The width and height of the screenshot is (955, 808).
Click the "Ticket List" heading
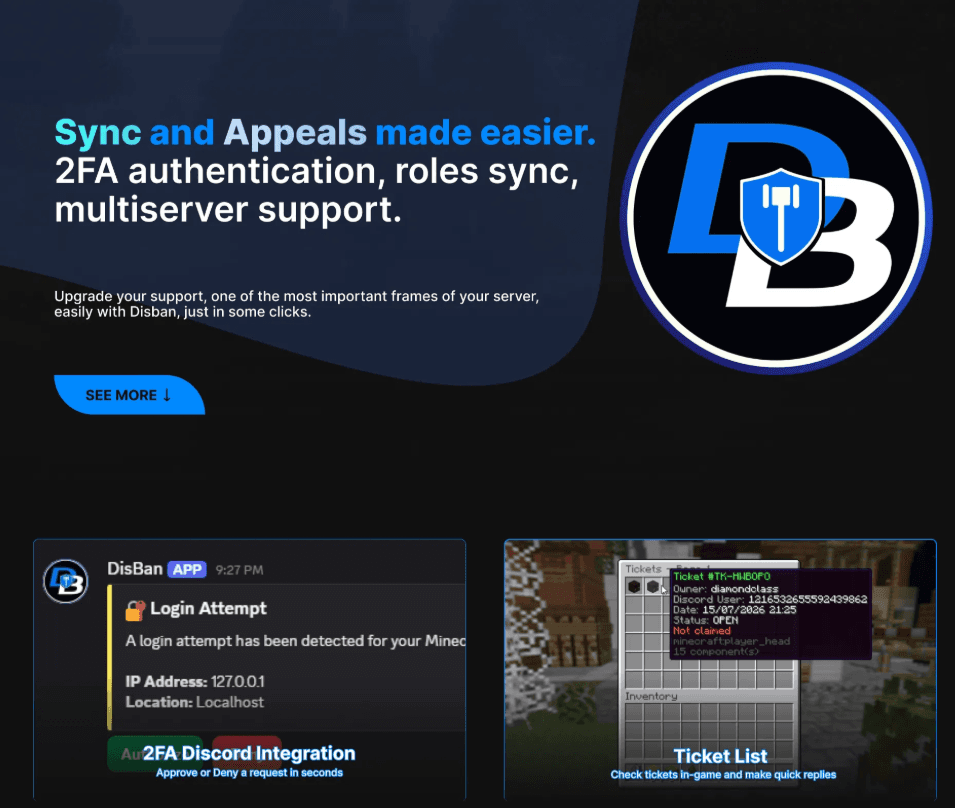pos(721,756)
